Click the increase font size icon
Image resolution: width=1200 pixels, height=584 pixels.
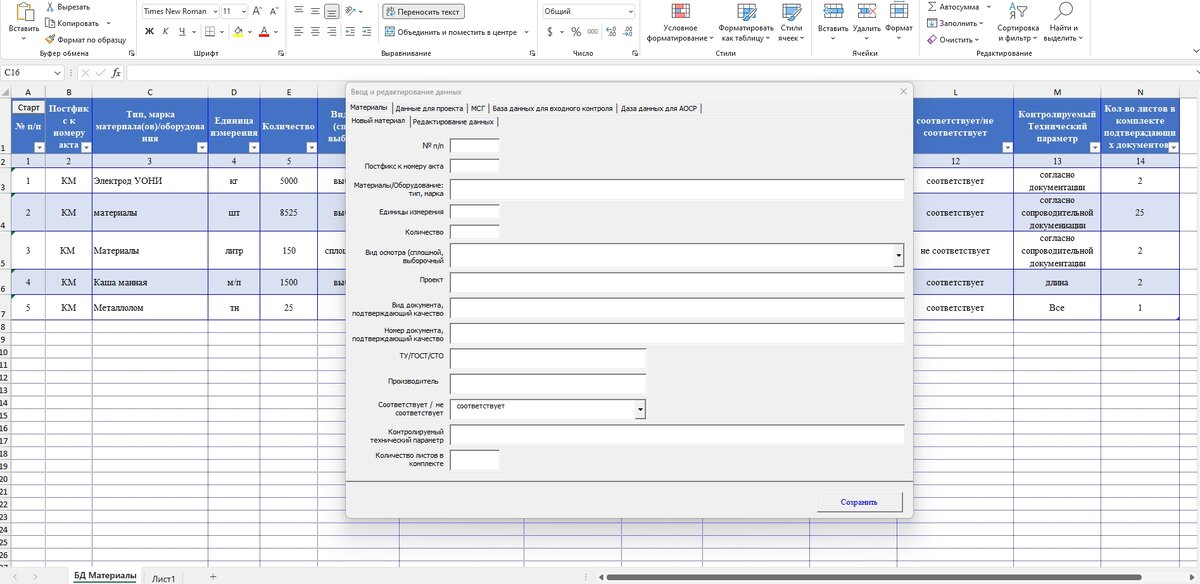pos(258,11)
